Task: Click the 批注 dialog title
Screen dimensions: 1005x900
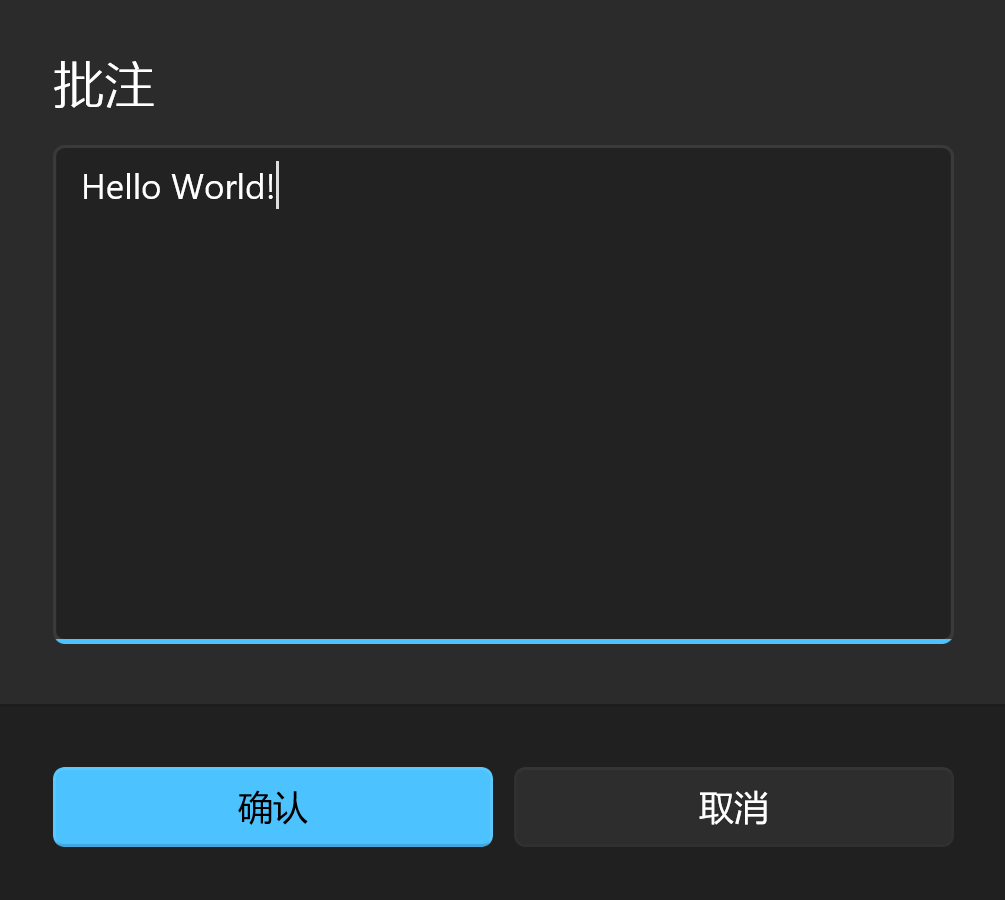Action: 104,85
